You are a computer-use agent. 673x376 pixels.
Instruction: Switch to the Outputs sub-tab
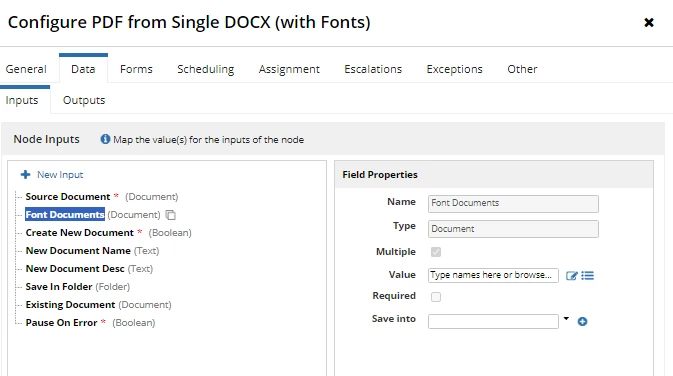pyautogui.click(x=84, y=100)
